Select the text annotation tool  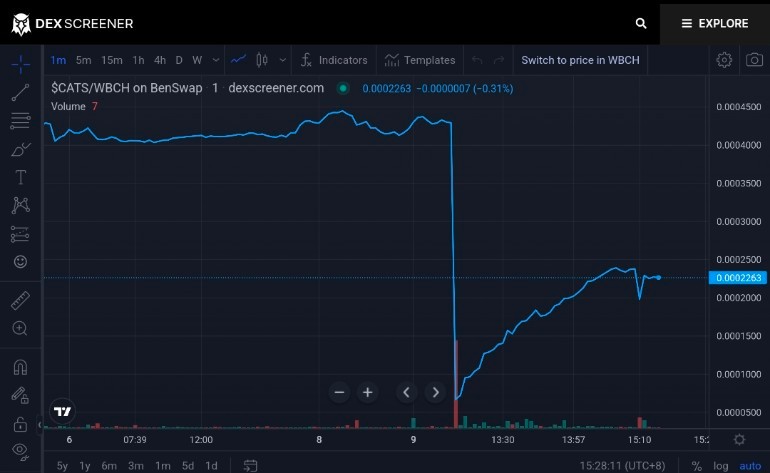[x=20, y=177]
